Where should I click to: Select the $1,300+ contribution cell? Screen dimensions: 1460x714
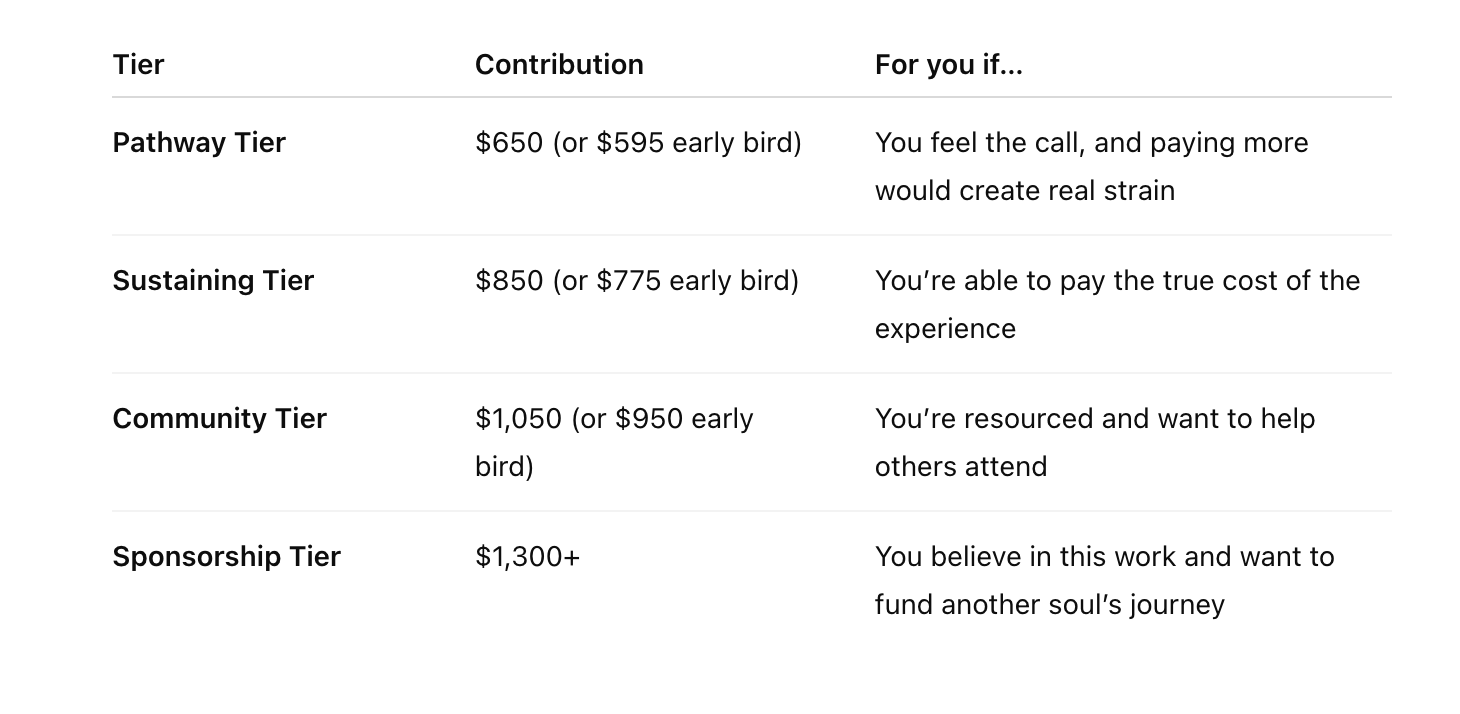pos(527,557)
